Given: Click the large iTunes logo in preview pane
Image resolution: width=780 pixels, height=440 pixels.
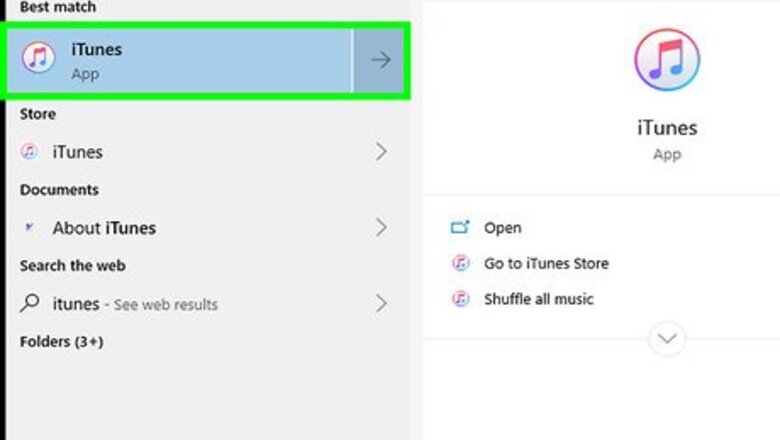Looking at the screenshot, I should coord(667,62).
